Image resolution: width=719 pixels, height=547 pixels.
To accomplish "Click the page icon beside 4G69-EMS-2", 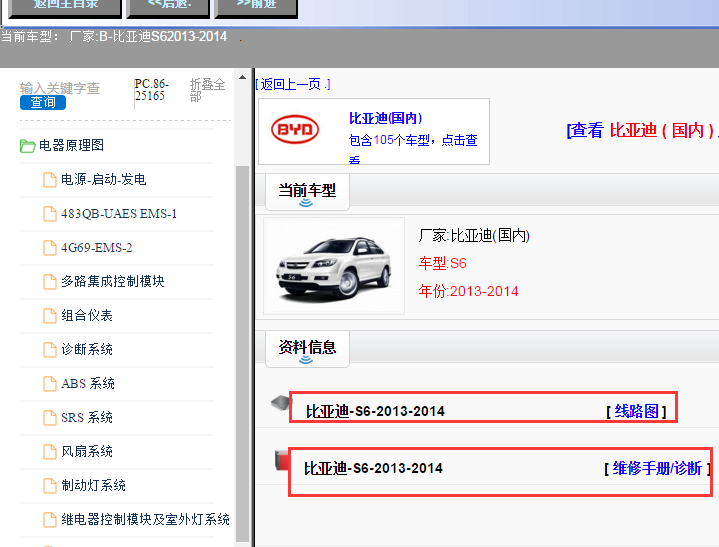I will [50, 248].
